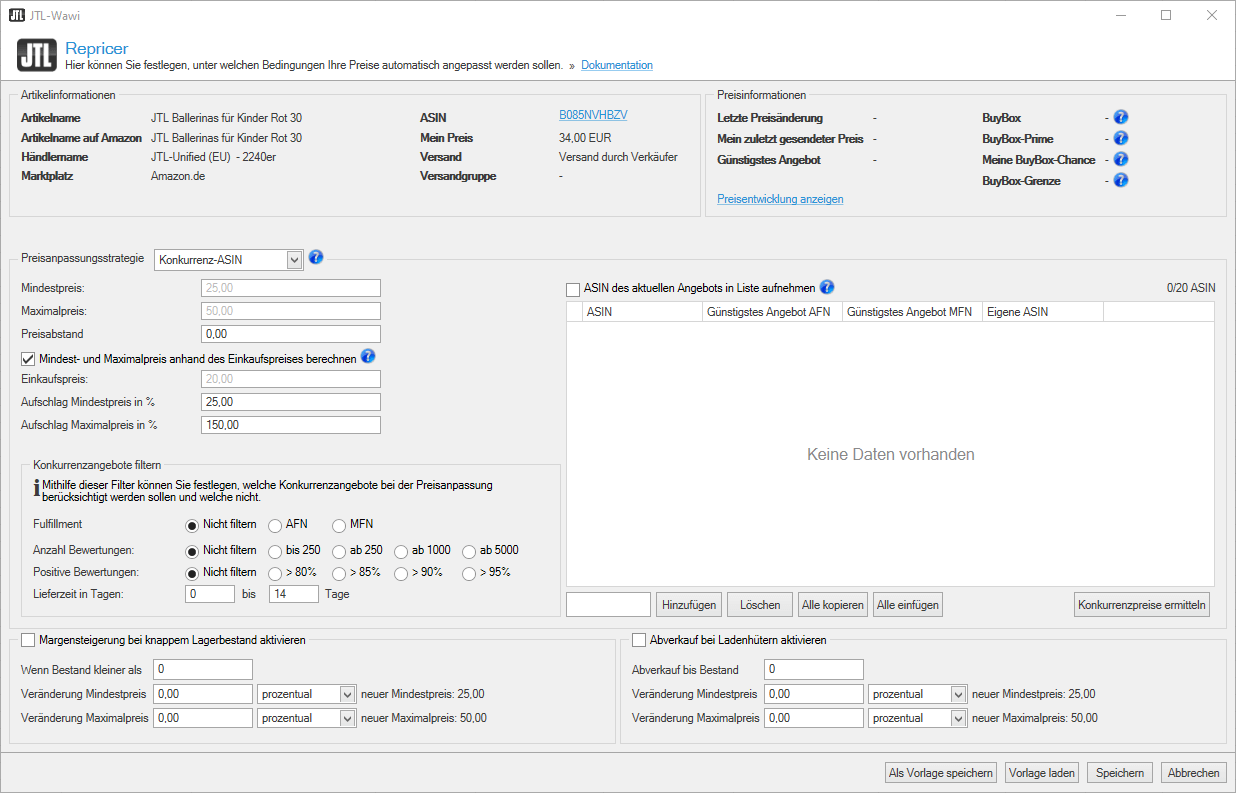Click the Alle kopieren button
This screenshot has width=1236, height=793.
832,605
